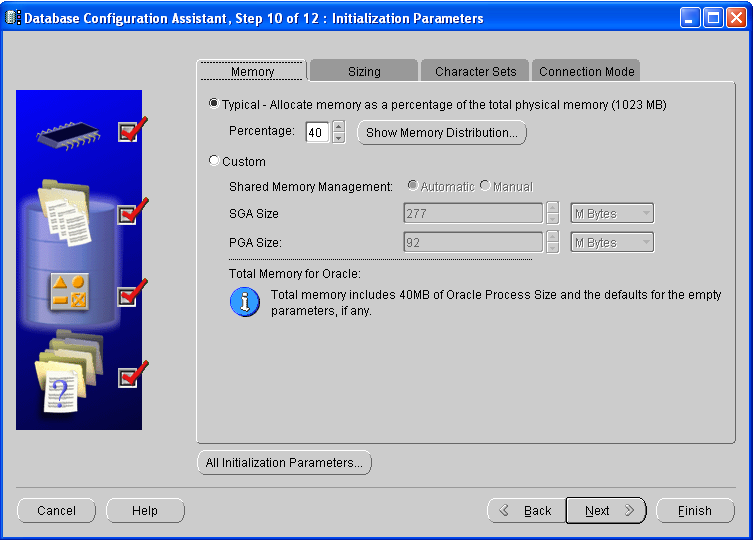Screen dimensions: 754x540
Task: Click the checkmark beside the question mark folders
Action: (x=132, y=375)
